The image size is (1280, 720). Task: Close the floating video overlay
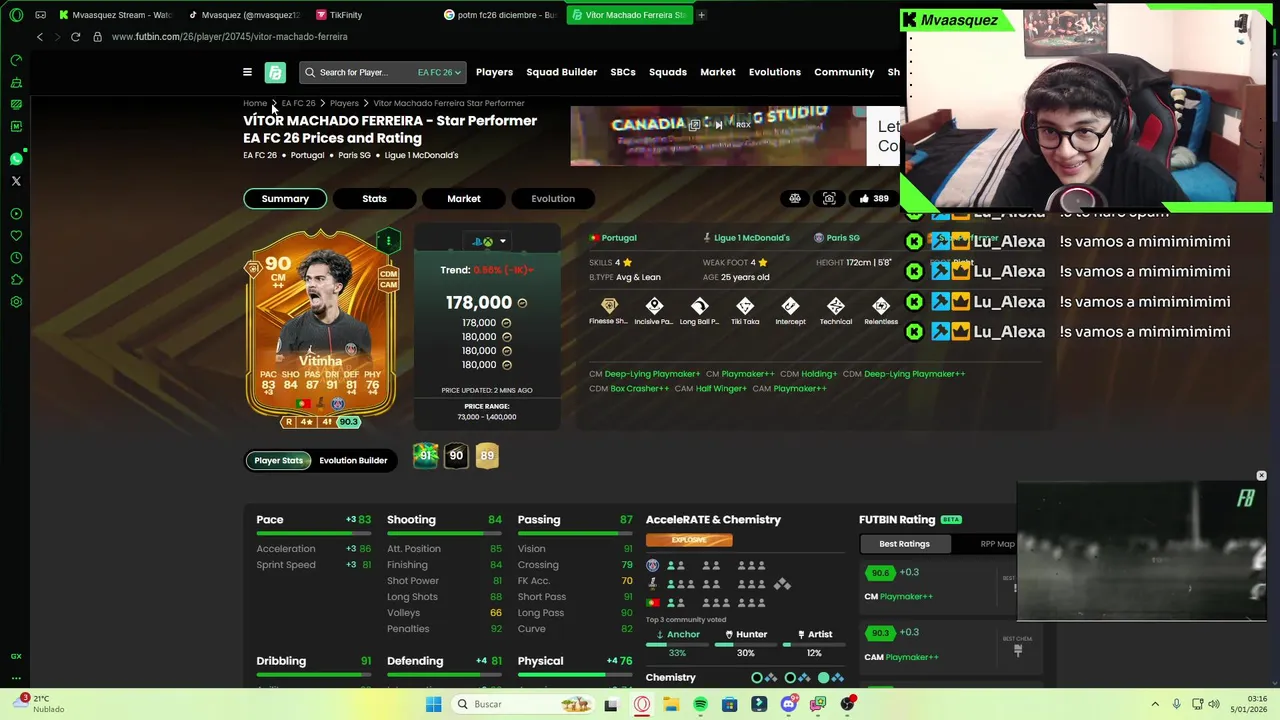[1261, 476]
